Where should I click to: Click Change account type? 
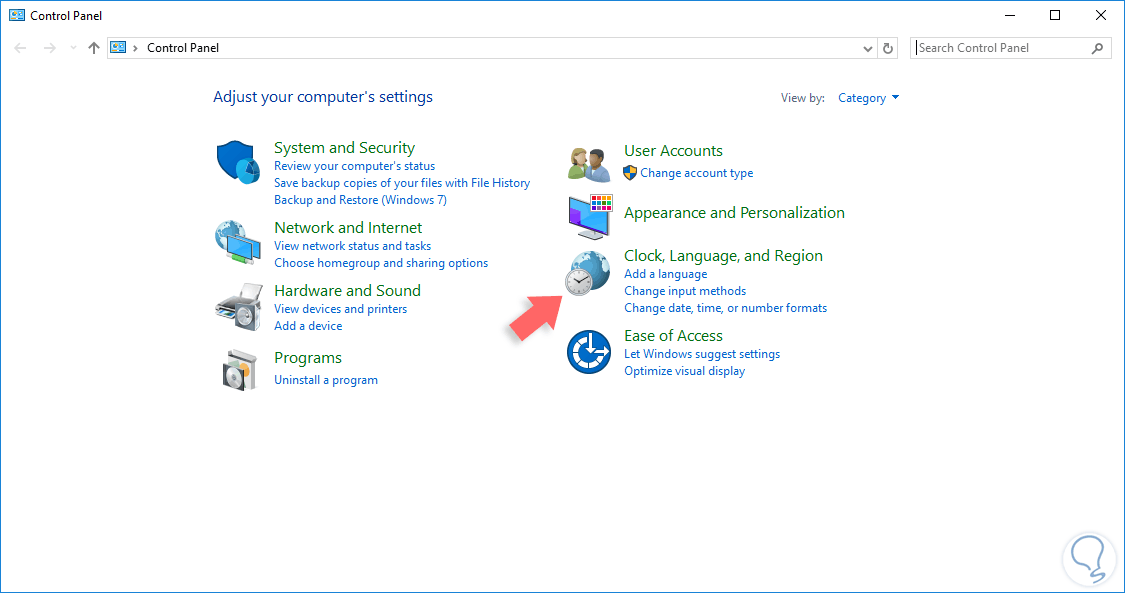click(697, 173)
